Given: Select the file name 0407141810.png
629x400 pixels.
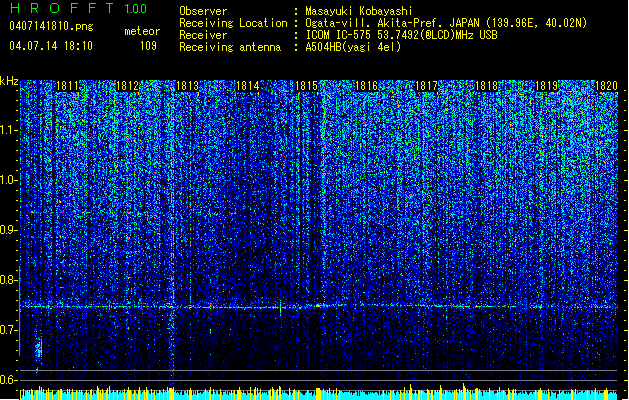Looking at the screenshot, I should coord(51,27).
